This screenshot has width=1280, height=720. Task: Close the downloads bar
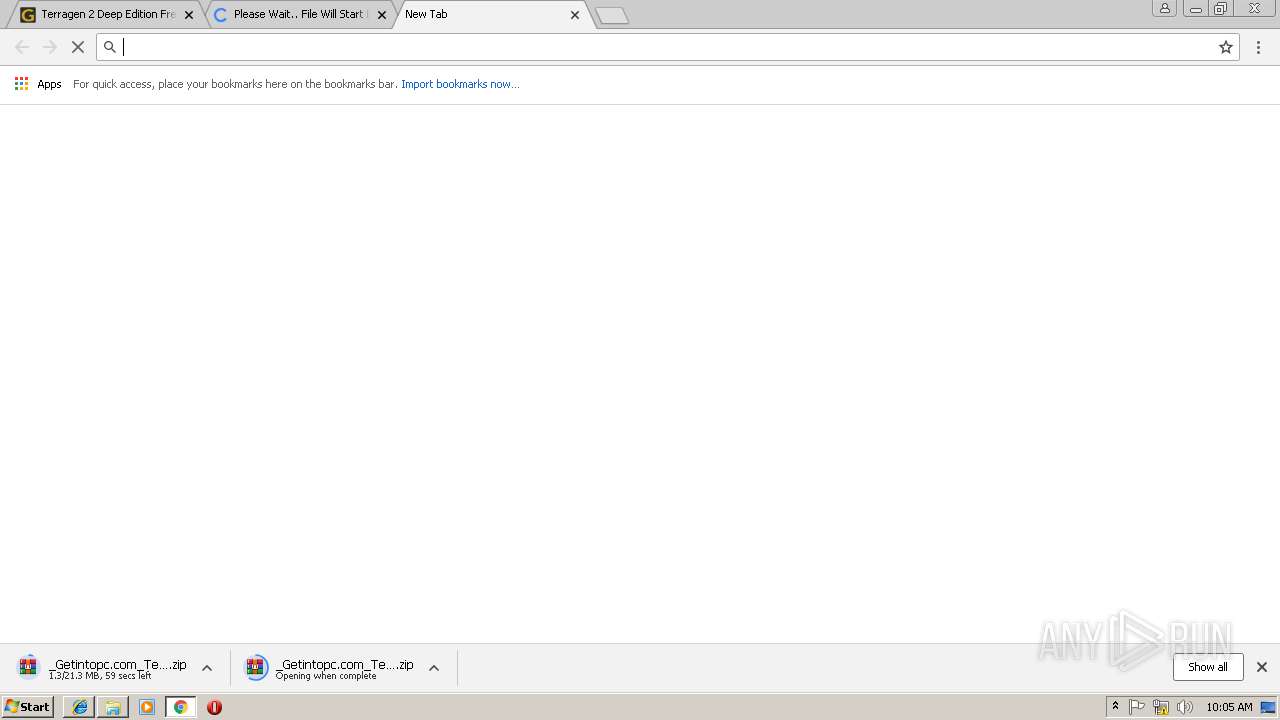(x=1262, y=667)
